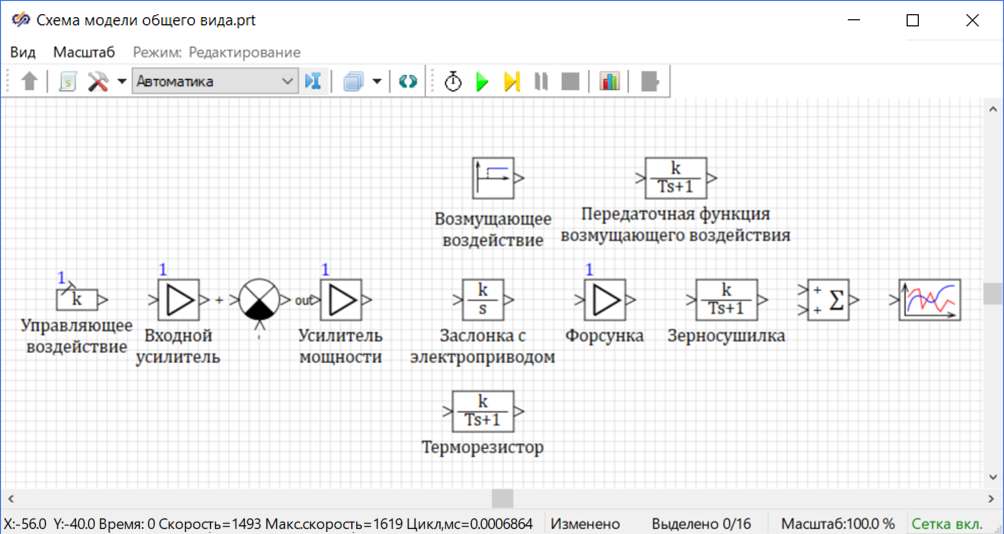The image size is (1004, 534).
Task: Click the script page icon in toolbar
Action: click(67, 82)
